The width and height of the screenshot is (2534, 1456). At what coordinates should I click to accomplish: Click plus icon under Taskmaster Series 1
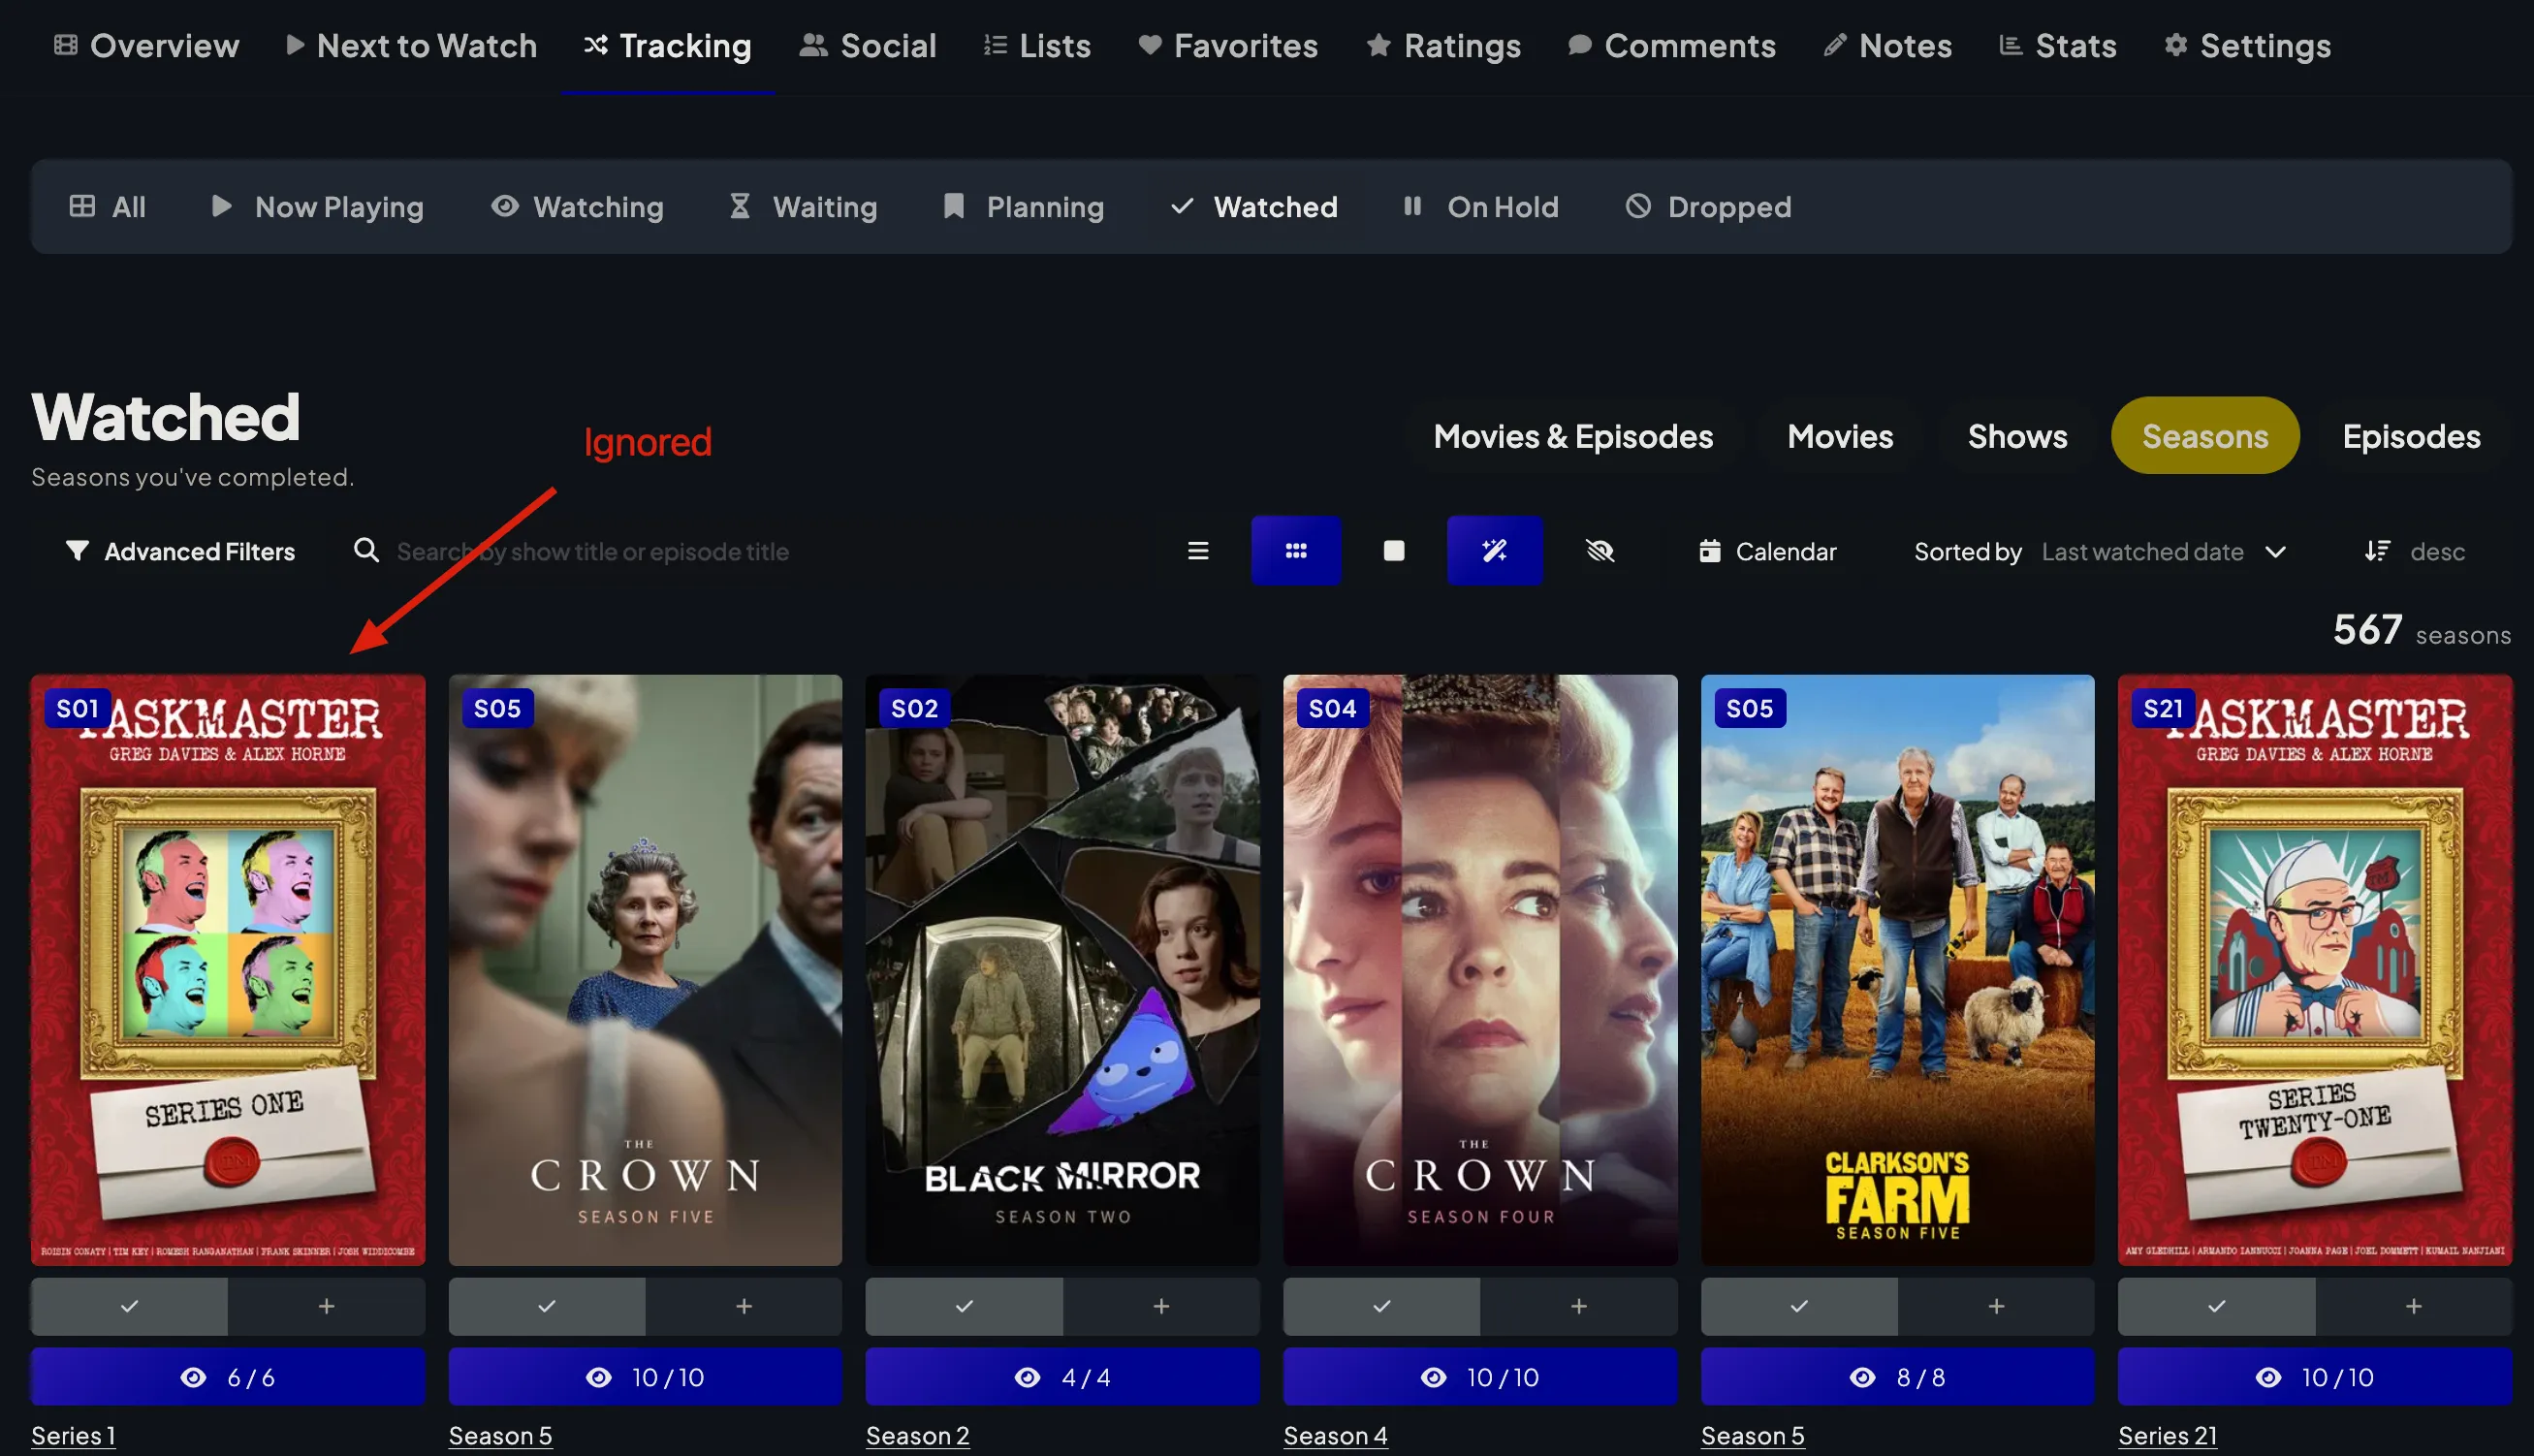[326, 1306]
